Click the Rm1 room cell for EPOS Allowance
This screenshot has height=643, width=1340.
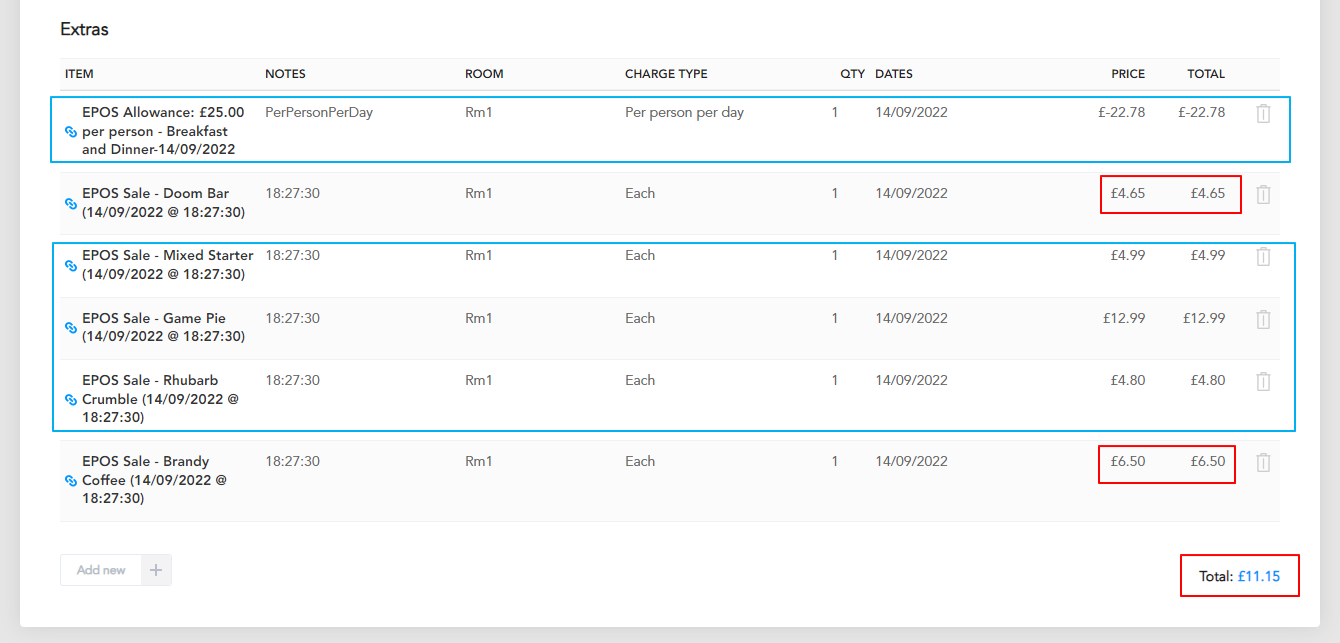pyautogui.click(x=479, y=113)
